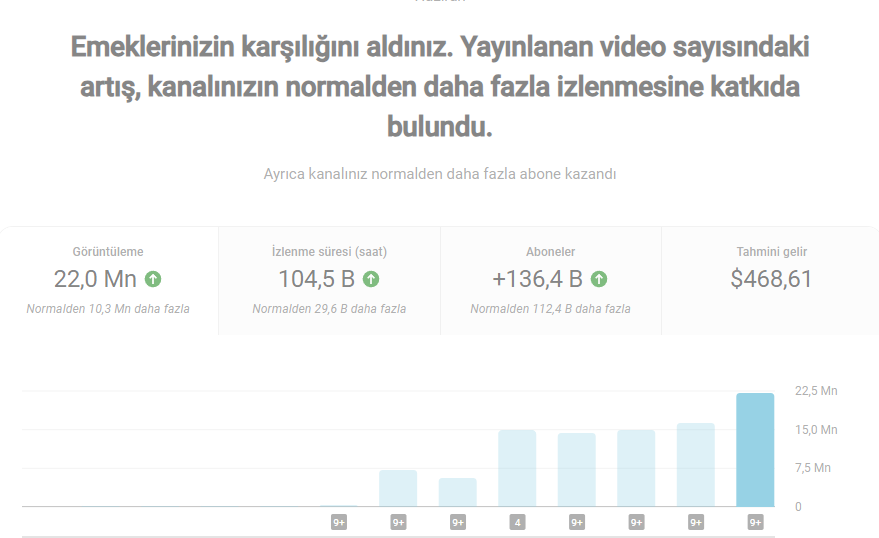
Task: Click 'Normalden 112,4 B daha fazla' text
Action: click(550, 309)
